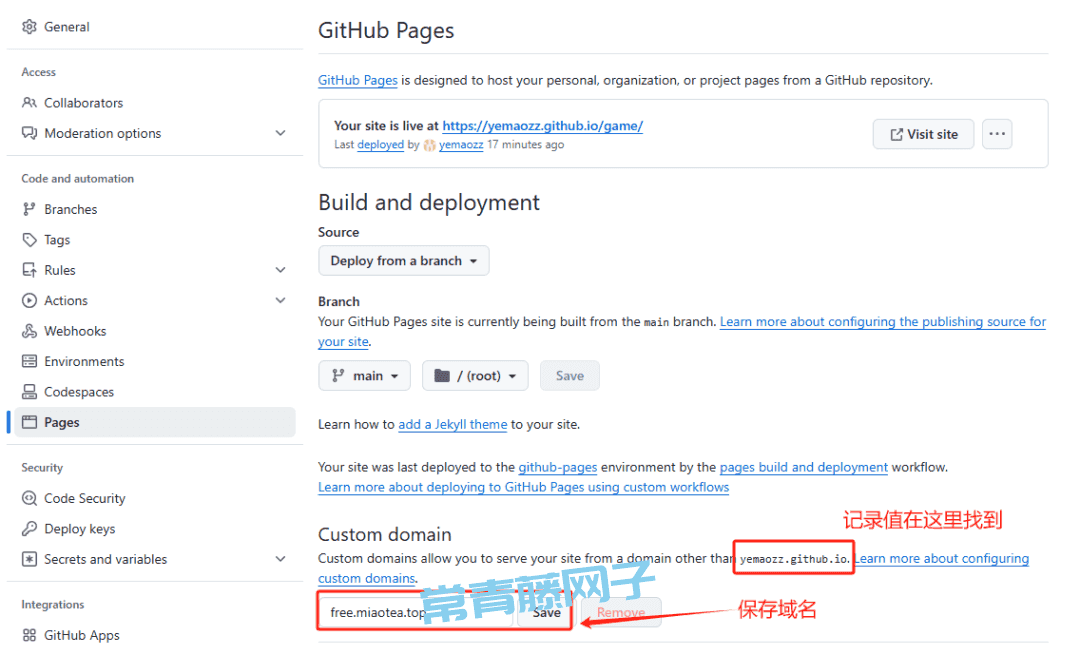Viewport: 1080px width, 655px height.
Task: Open the main branch selector dropdown
Action: pyautogui.click(x=364, y=375)
